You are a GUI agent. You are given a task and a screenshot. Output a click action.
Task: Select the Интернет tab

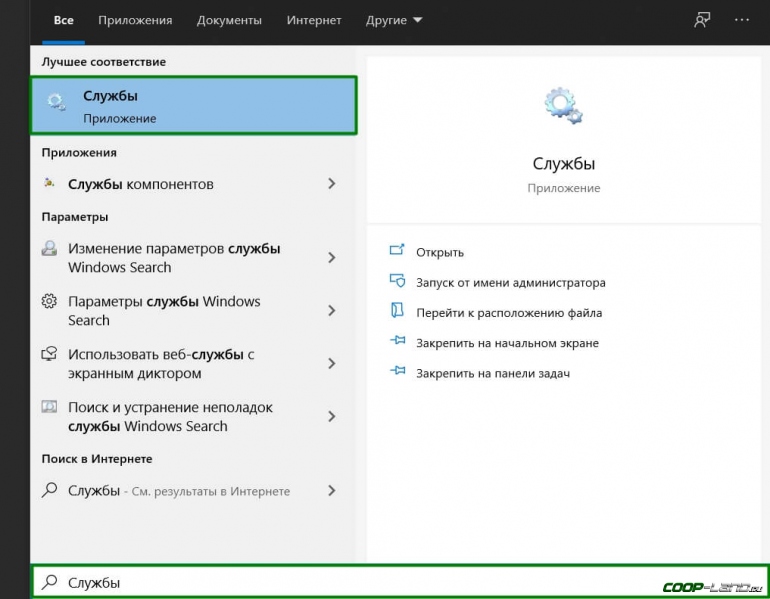click(313, 20)
